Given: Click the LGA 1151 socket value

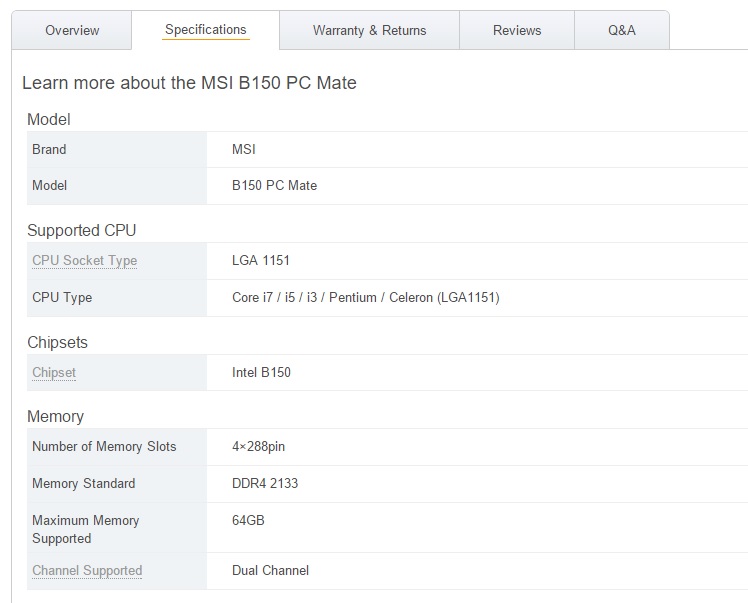Looking at the screenshot, I should pos(261,261).
